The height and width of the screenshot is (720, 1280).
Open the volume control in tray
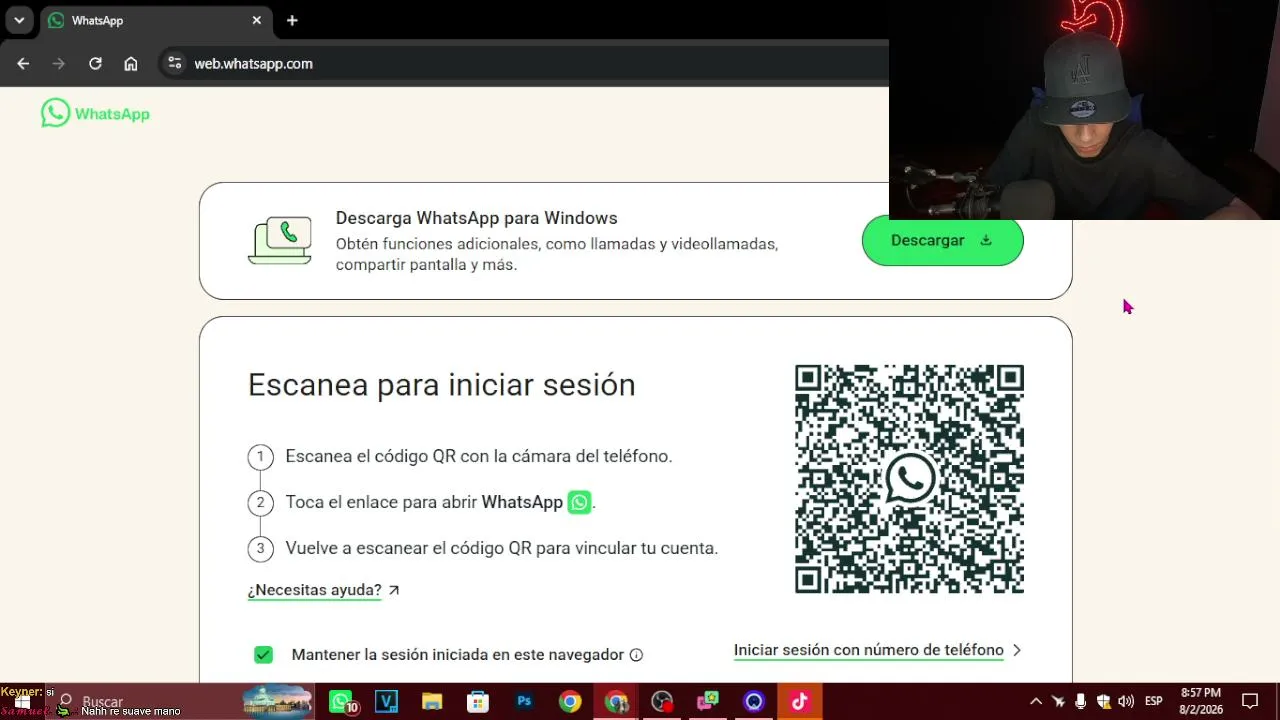click(x=1126, y=701)
